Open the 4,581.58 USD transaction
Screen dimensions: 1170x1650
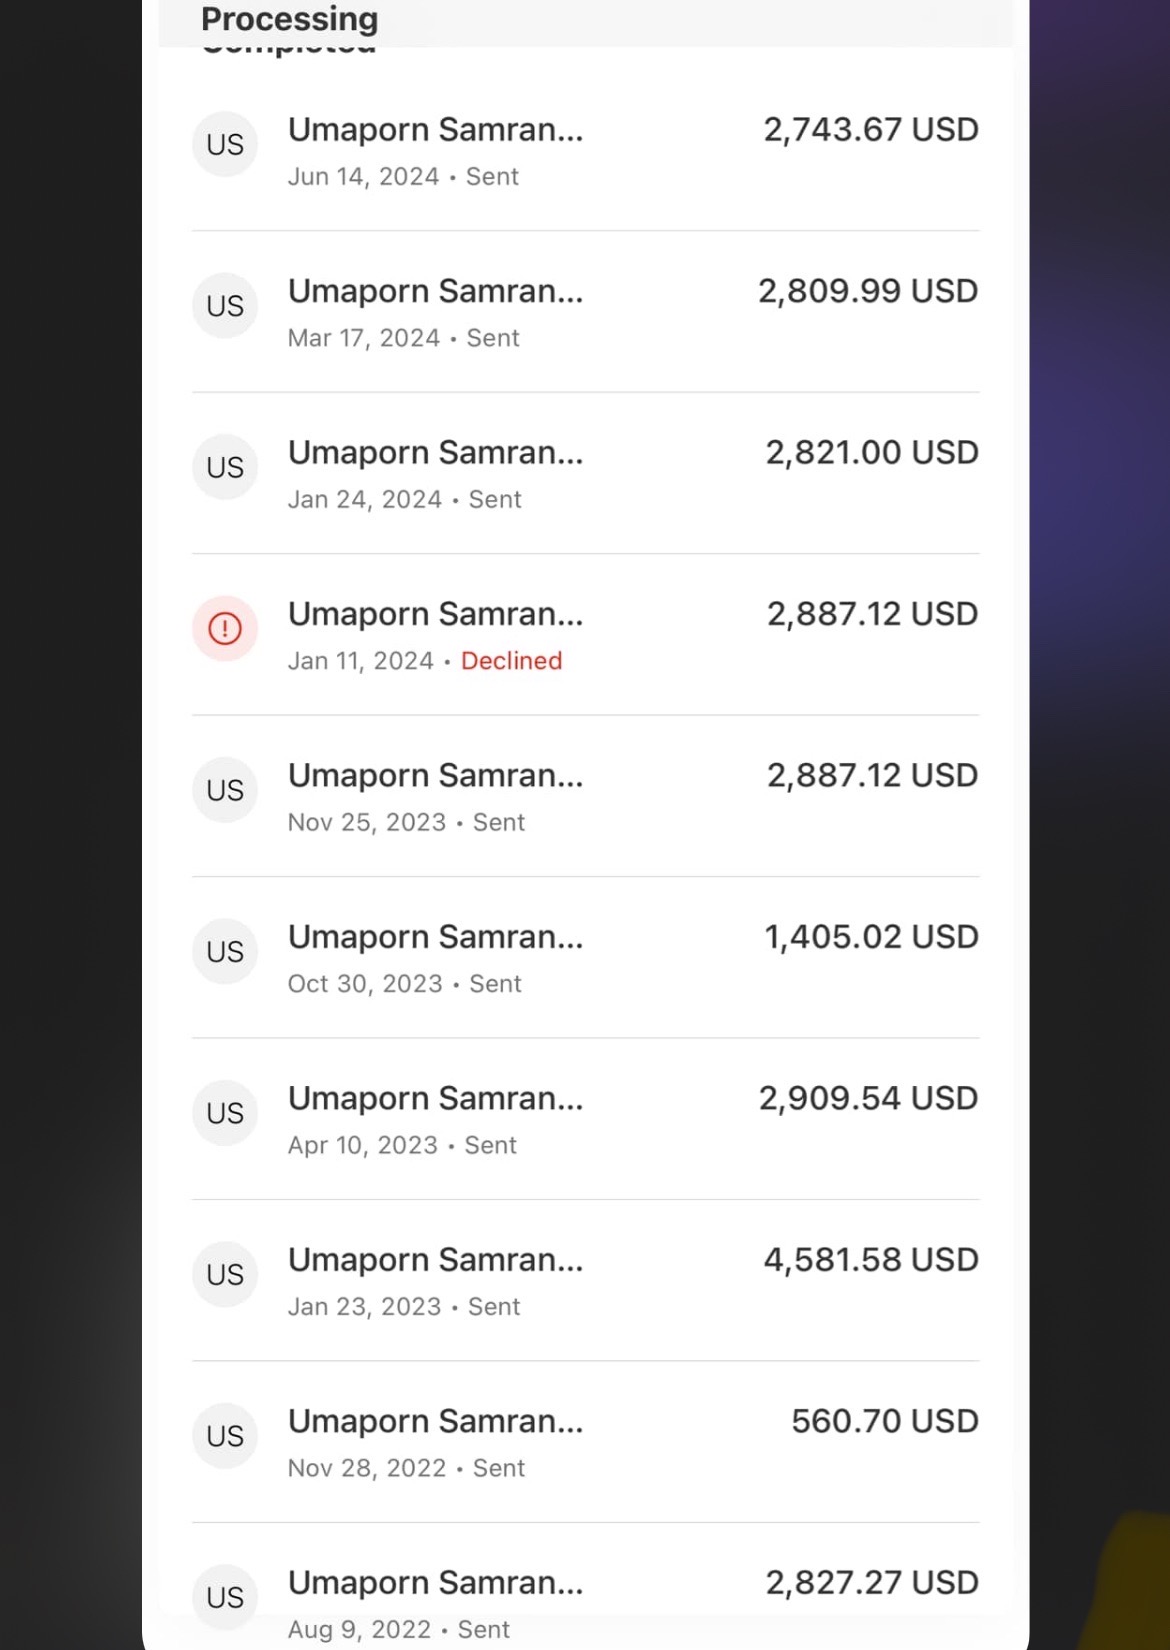585,1280
